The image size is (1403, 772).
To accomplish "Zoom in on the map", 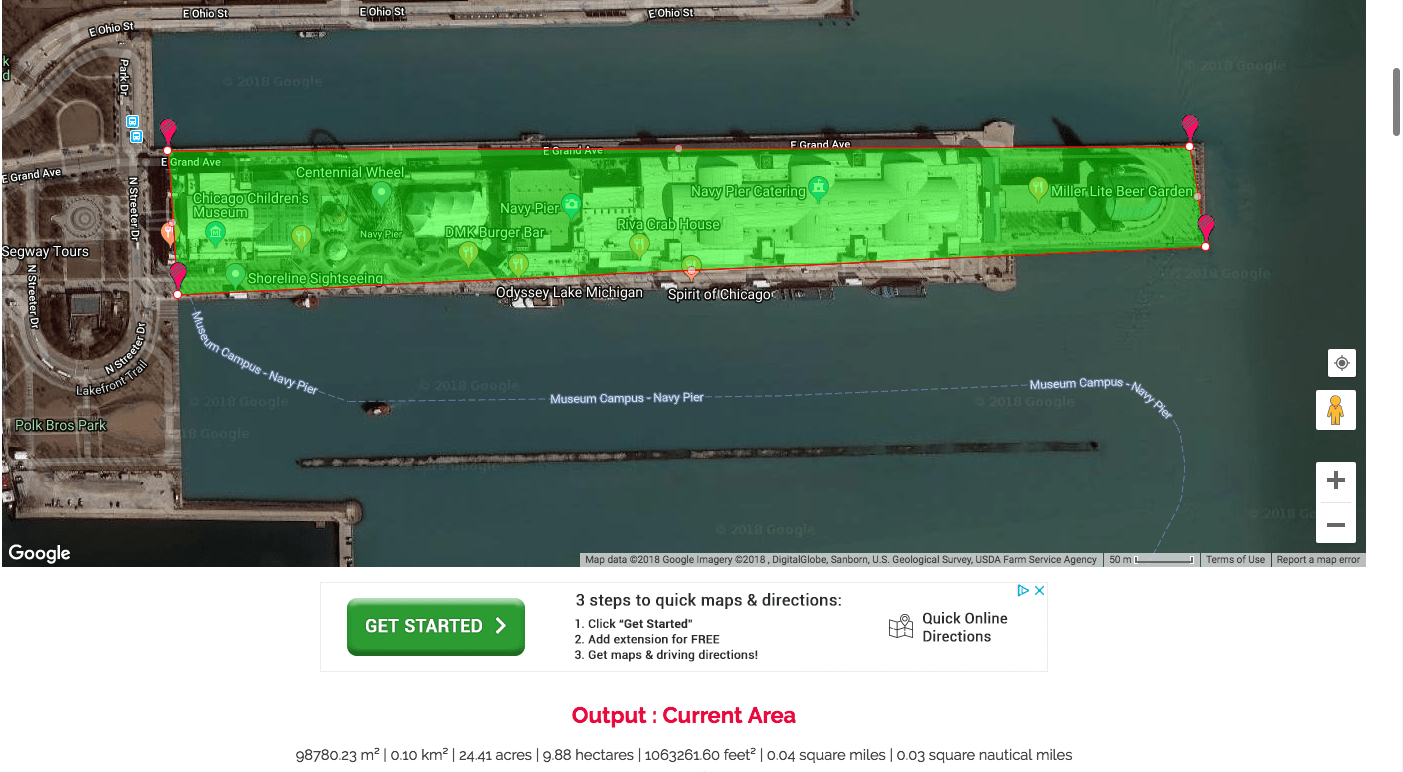I will [x=1335, y=481].
